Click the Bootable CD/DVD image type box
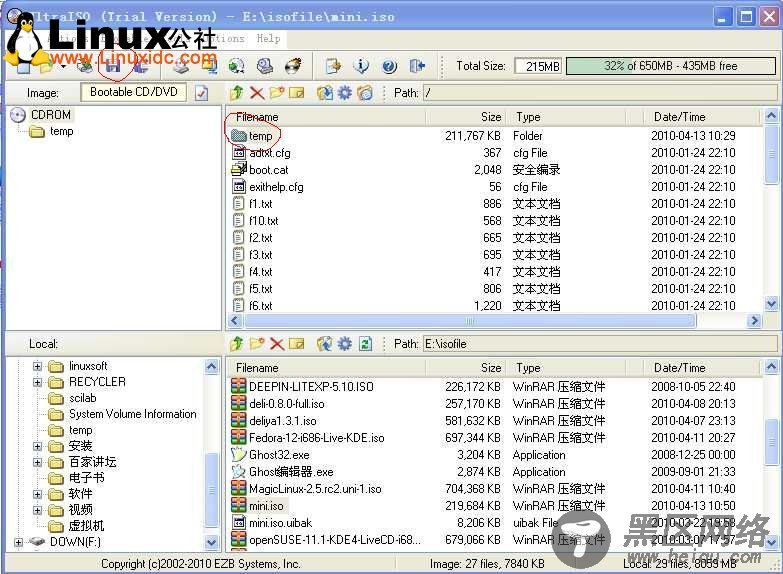The width and height of the screenshot is (783, 574). tap(133, 92)
